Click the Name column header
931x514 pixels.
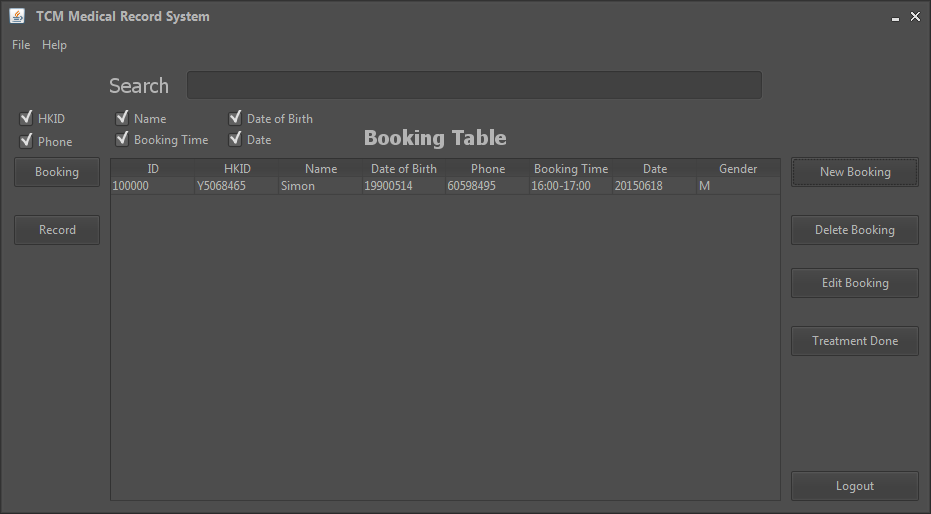[x=321, y=169]
